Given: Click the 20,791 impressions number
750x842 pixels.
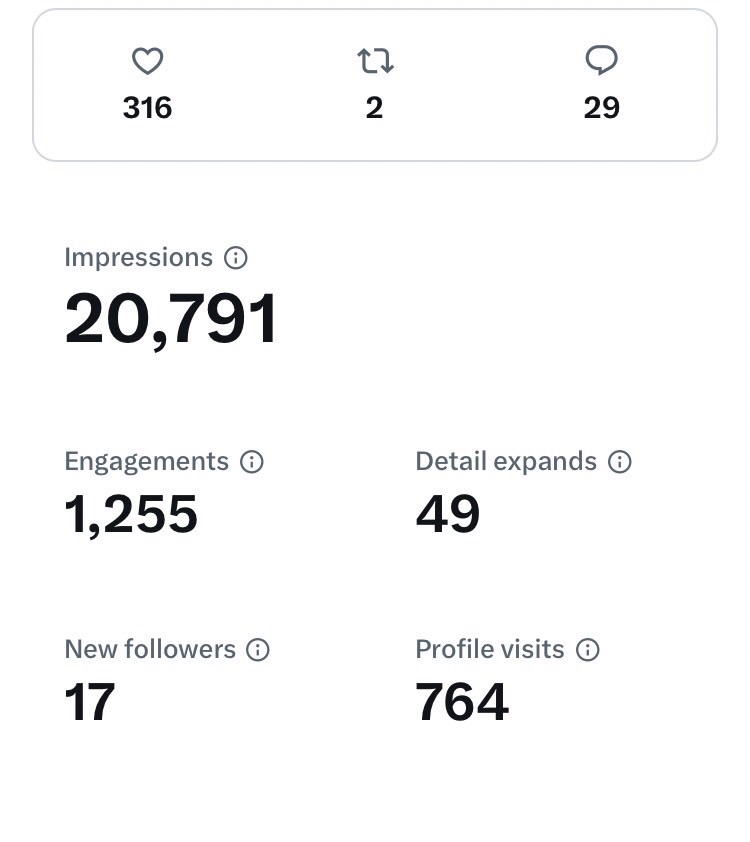Looking at the screenshot, I should click(x=171, y=320).
